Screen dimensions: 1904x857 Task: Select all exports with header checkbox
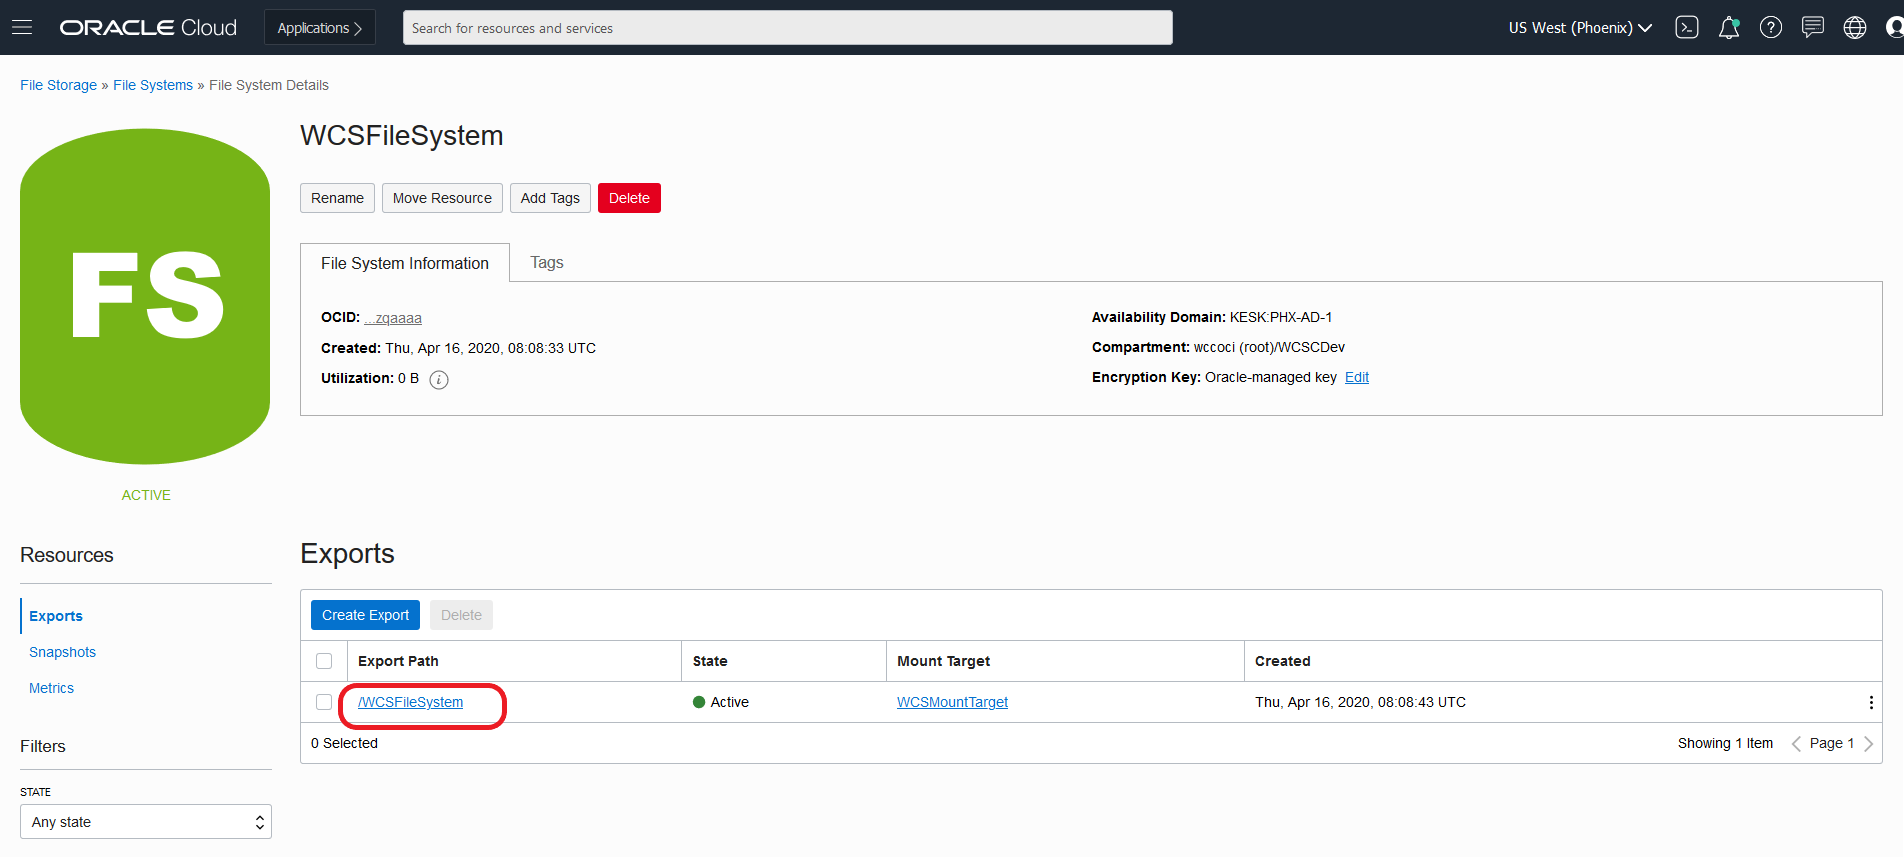click(324, 661)
